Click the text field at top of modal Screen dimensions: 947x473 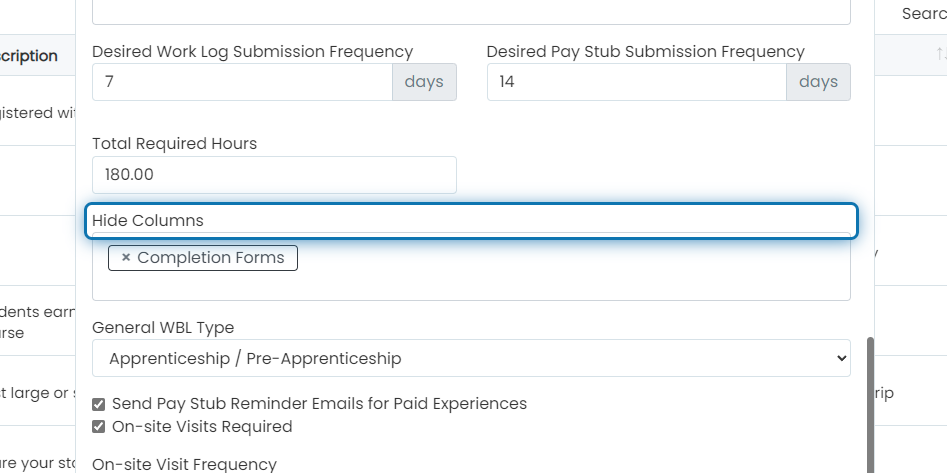(x=471, y=12)
